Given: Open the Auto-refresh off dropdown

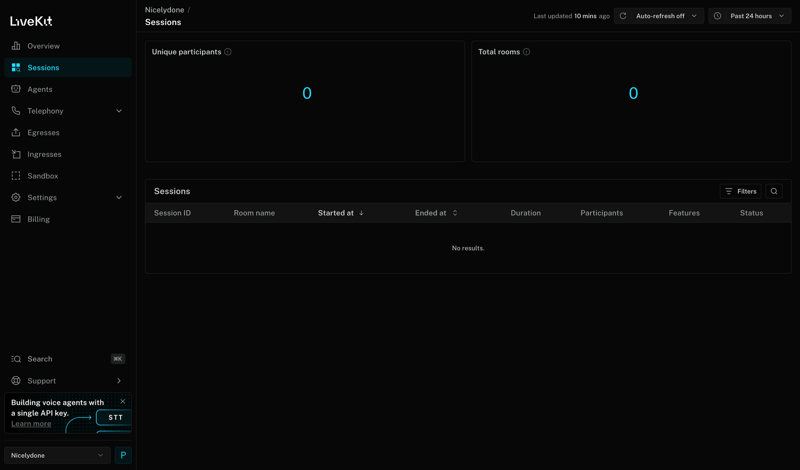Looking at the screenshot, I should [x=659, y=16].
